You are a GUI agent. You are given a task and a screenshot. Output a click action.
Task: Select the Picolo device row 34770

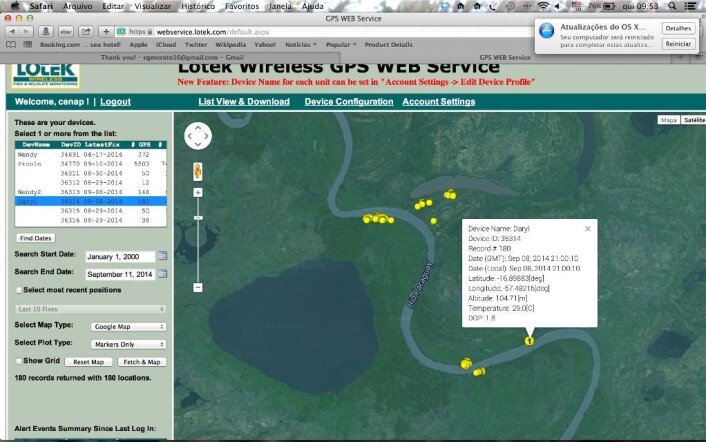pyautogui.click(x=91, y=164)
